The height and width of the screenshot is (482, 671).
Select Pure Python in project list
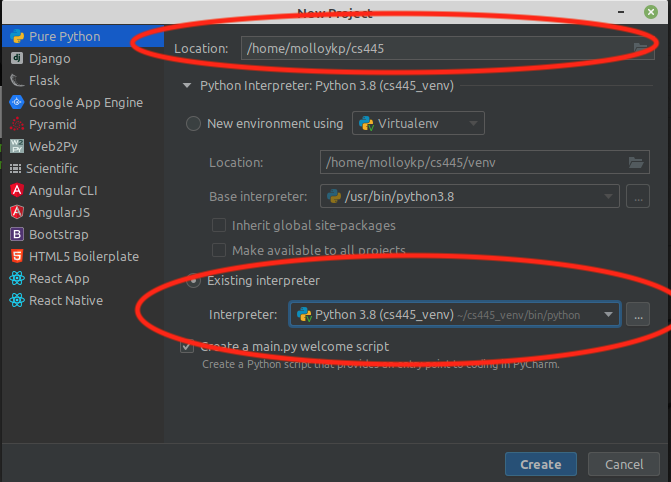click(x=64, y=36)
